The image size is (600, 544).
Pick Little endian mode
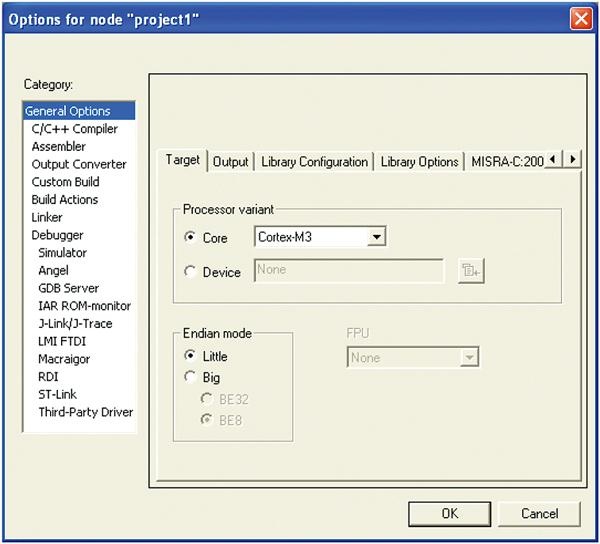click(192, 356)
